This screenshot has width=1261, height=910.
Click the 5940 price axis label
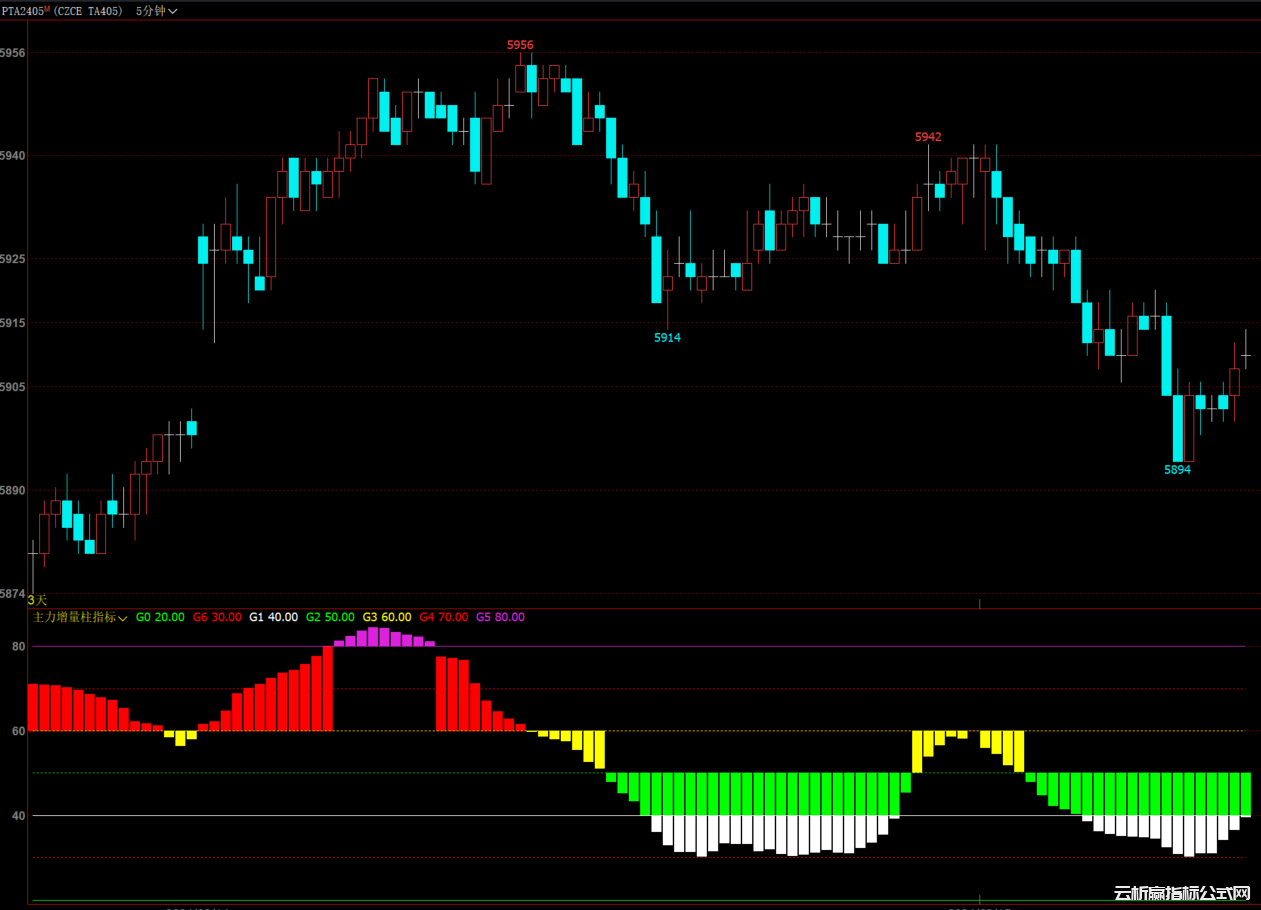click(x=13, y=156)
